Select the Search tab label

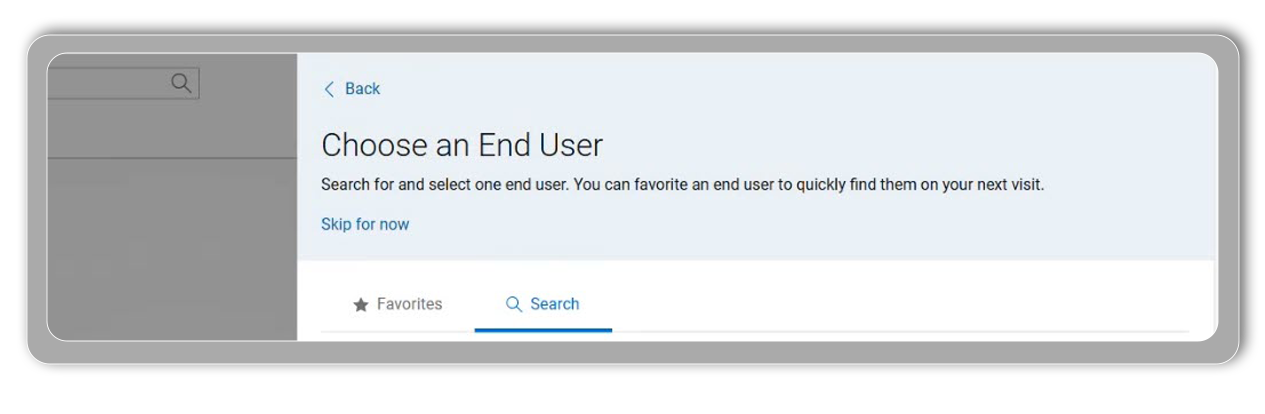tap(554, 304)
